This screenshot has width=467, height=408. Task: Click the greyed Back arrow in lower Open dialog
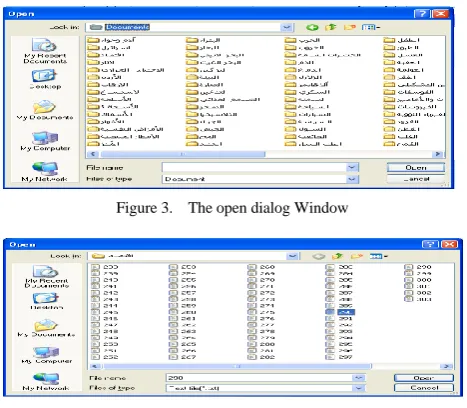pyautogui.click(x=319, y=256)
